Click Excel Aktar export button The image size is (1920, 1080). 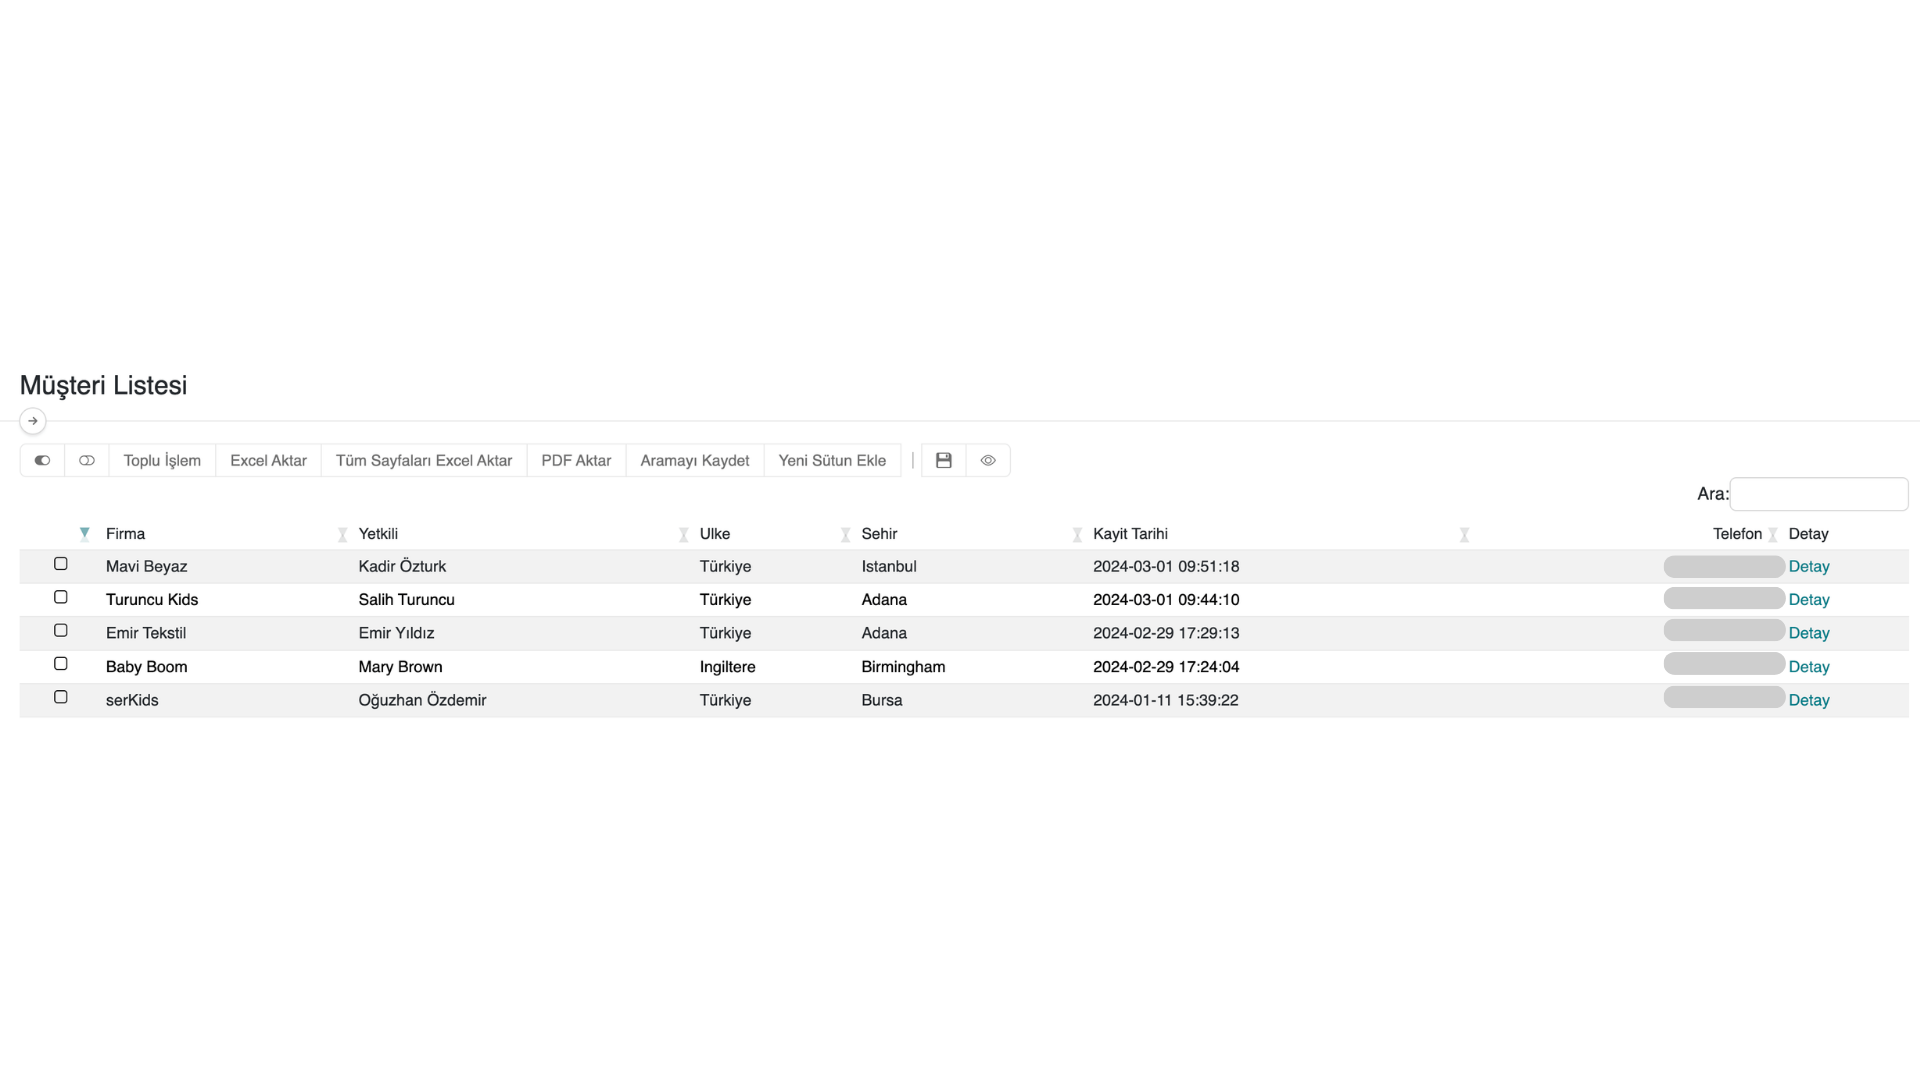(x=268, y=460)
